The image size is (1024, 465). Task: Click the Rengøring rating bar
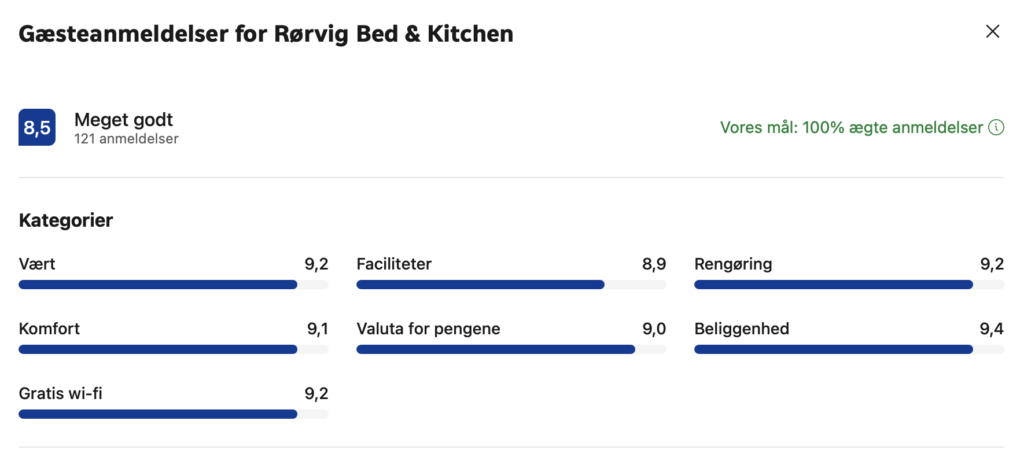[849, 285]
